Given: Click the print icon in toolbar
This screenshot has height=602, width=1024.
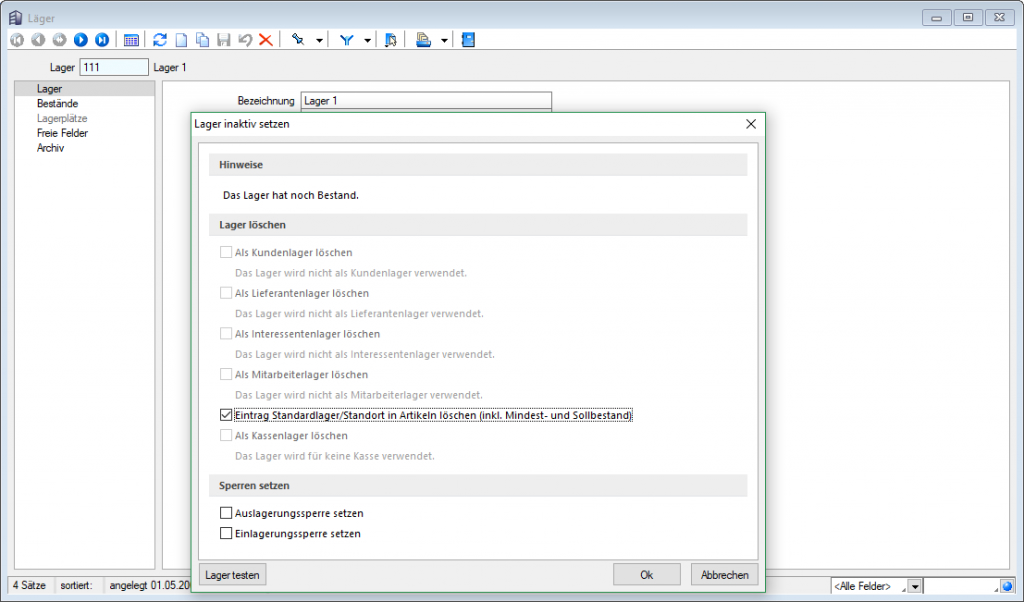Looking at the screenshot, I should pos(423,40).
